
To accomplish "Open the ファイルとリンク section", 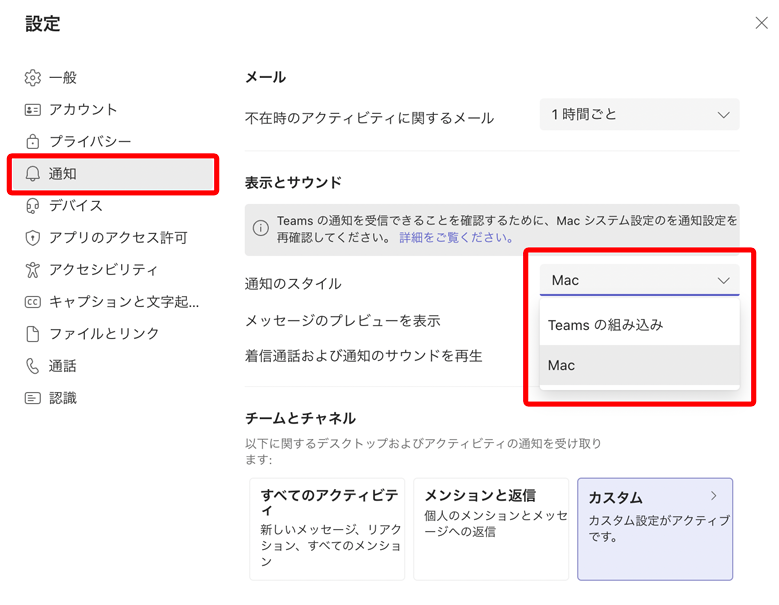I will click(x=113, y=334).
